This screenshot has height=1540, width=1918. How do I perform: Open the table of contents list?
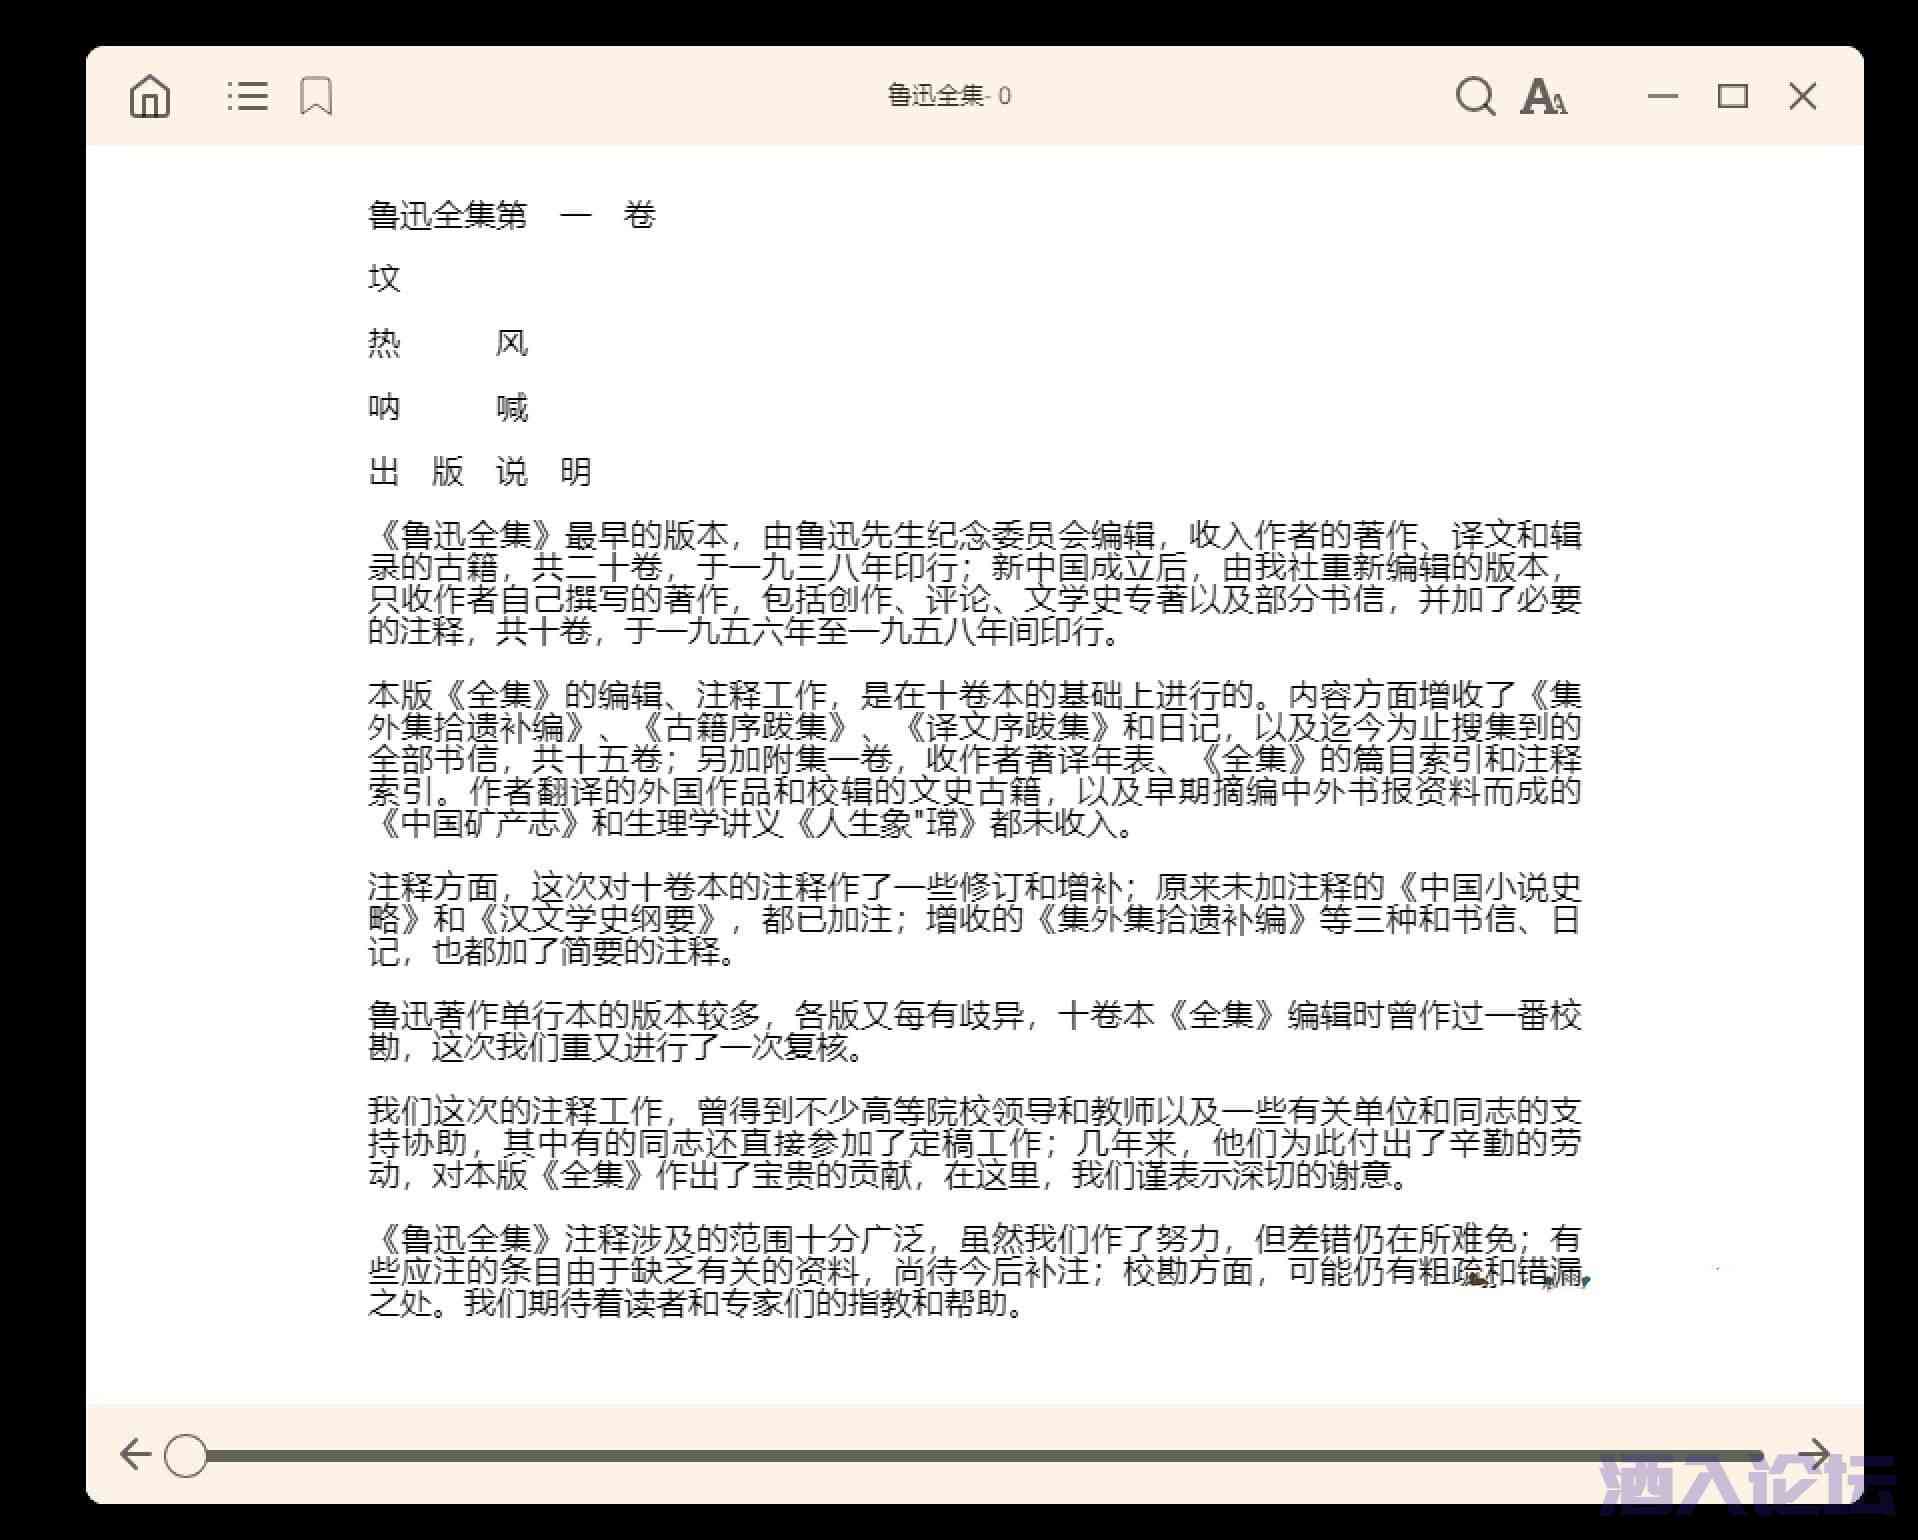[247, 97]
